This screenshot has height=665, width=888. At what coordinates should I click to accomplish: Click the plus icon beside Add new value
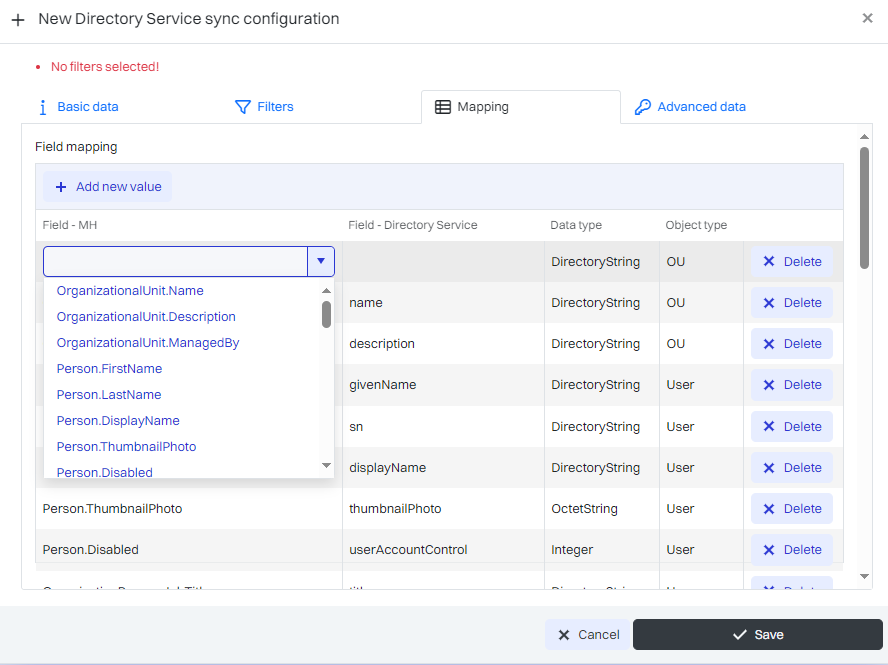coord(61,187)
